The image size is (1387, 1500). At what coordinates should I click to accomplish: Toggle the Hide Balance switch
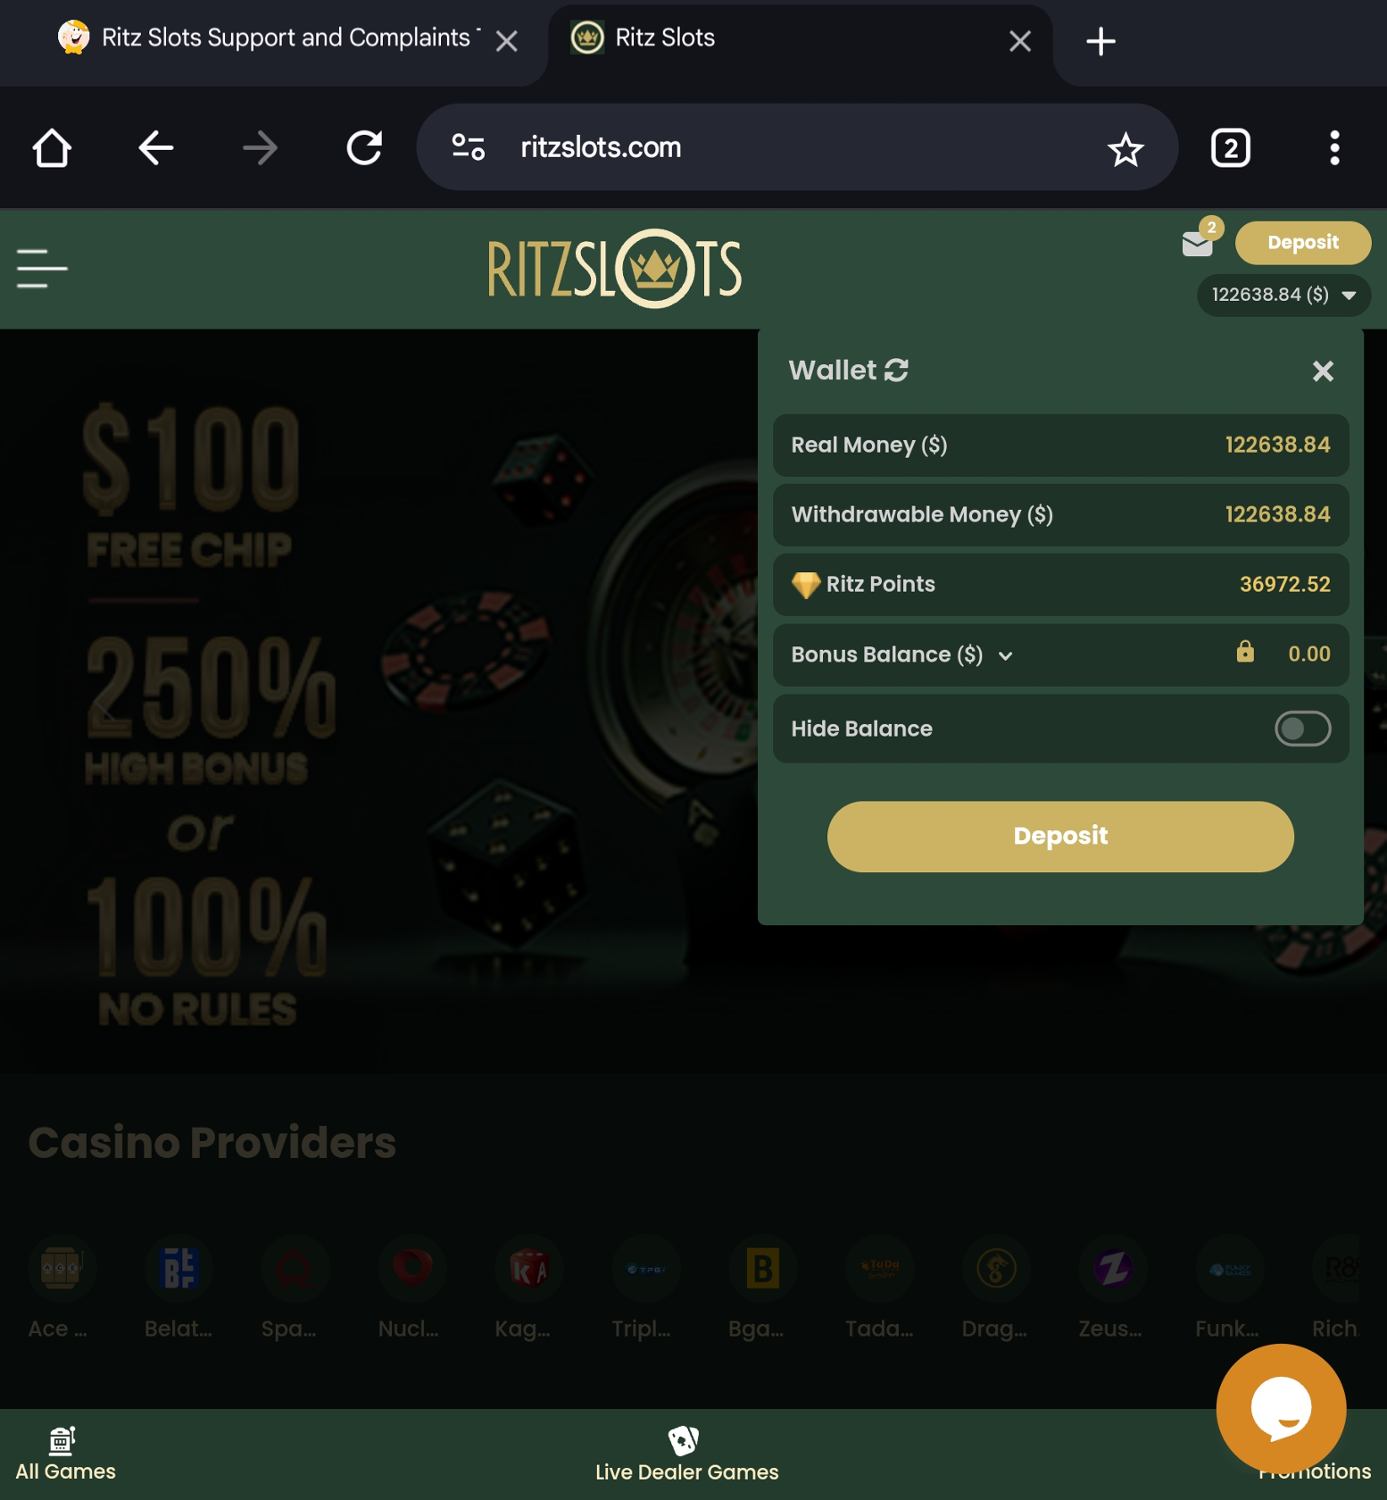point(1302,728)
